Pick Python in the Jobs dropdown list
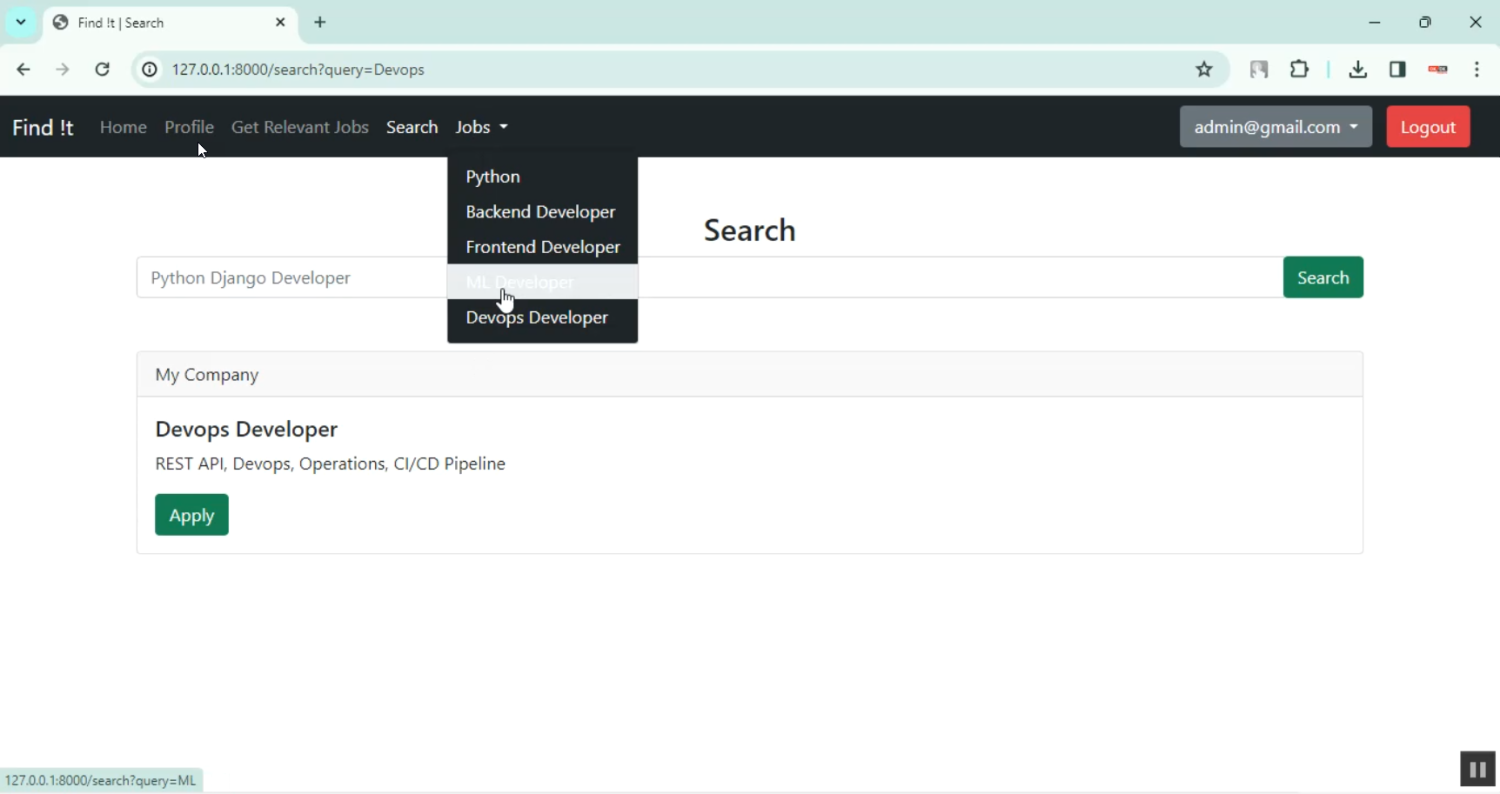 click(x=493, y=177)
